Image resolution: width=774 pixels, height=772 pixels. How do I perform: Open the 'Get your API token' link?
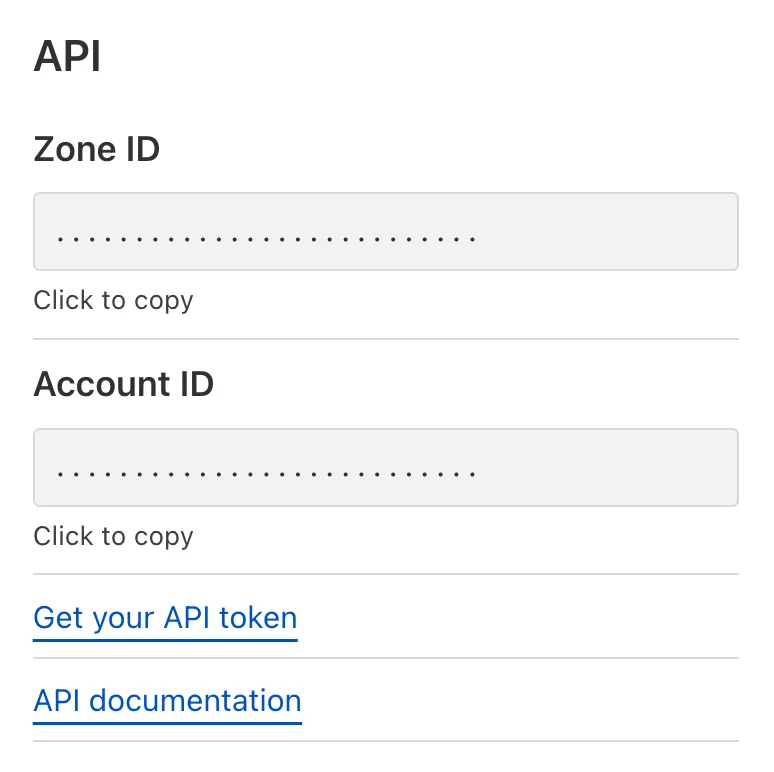pos(165,617)
